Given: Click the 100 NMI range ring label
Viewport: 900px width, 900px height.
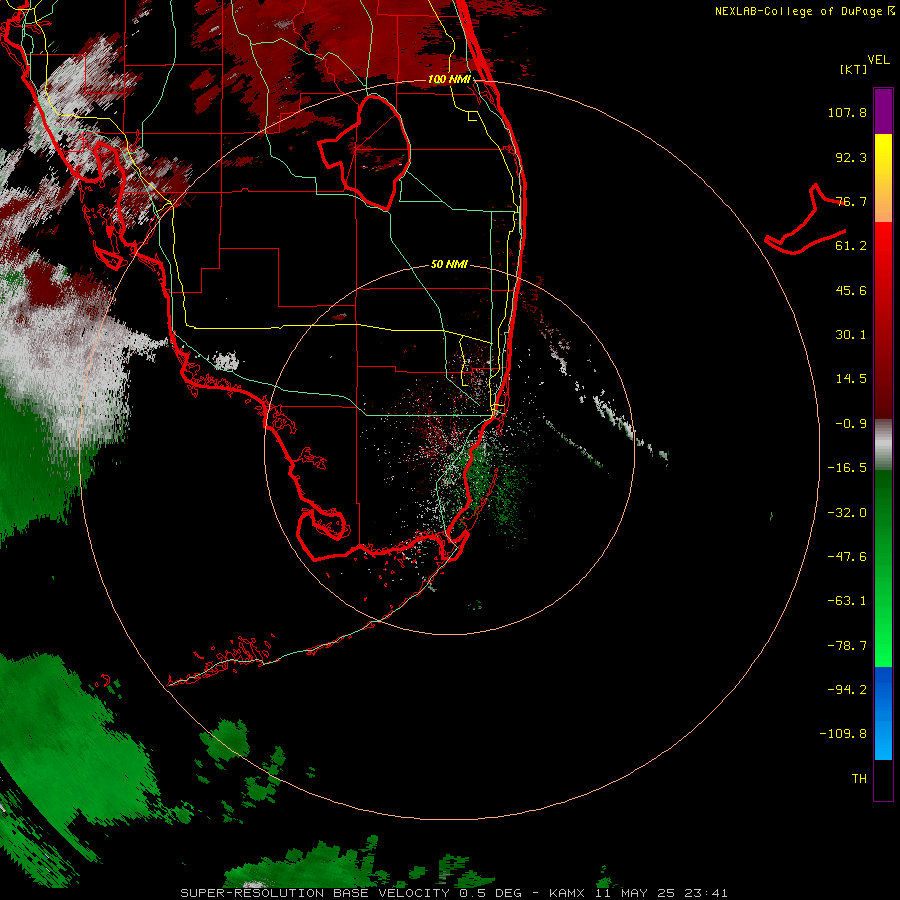Looking at the screenshot, I should [x=449, y=79].
